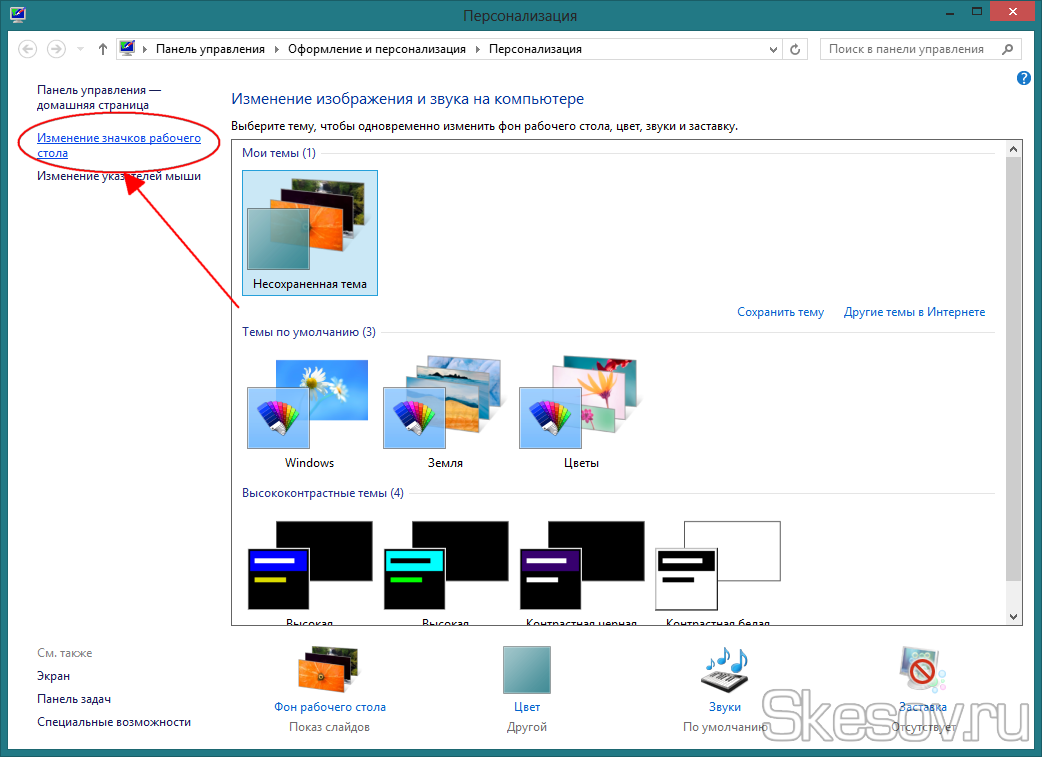Click the themes list scroll up arrow
Screen dimensions: 1042x757
[1013, 149]
